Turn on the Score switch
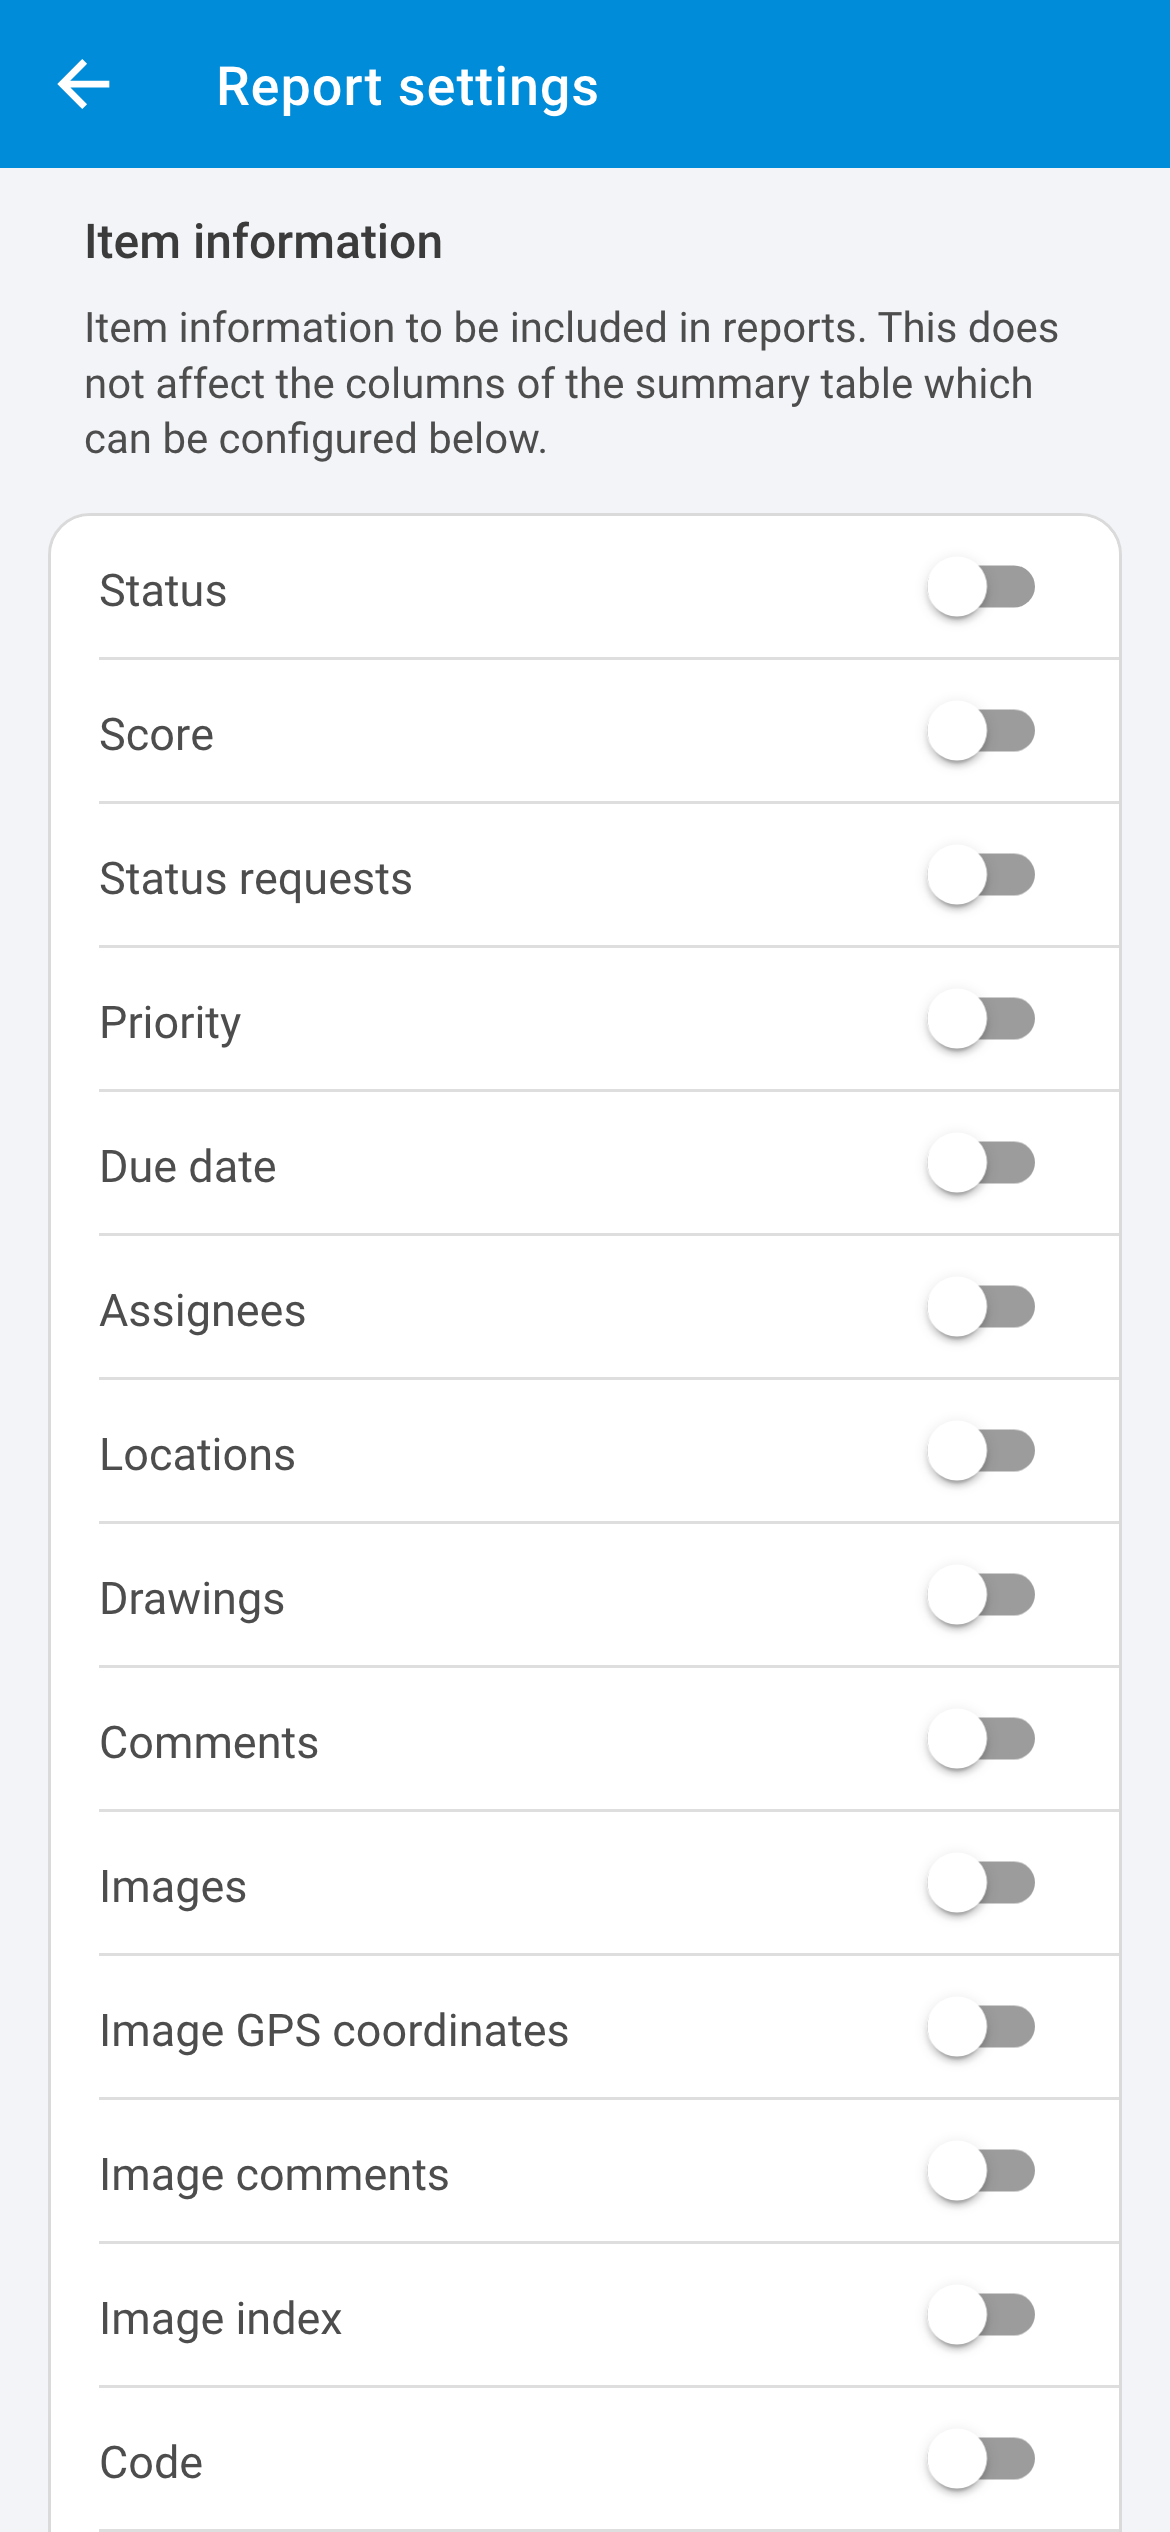 pos(981,732)
